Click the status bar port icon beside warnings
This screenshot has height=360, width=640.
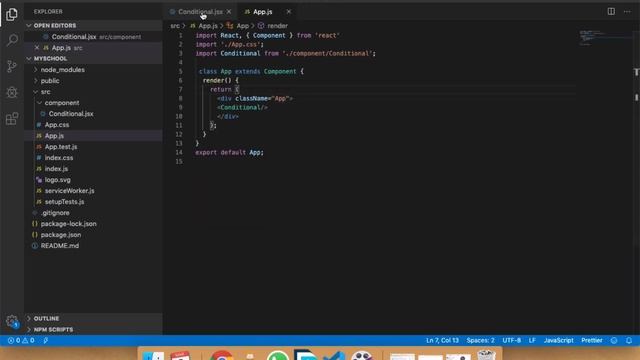(46, 340)
